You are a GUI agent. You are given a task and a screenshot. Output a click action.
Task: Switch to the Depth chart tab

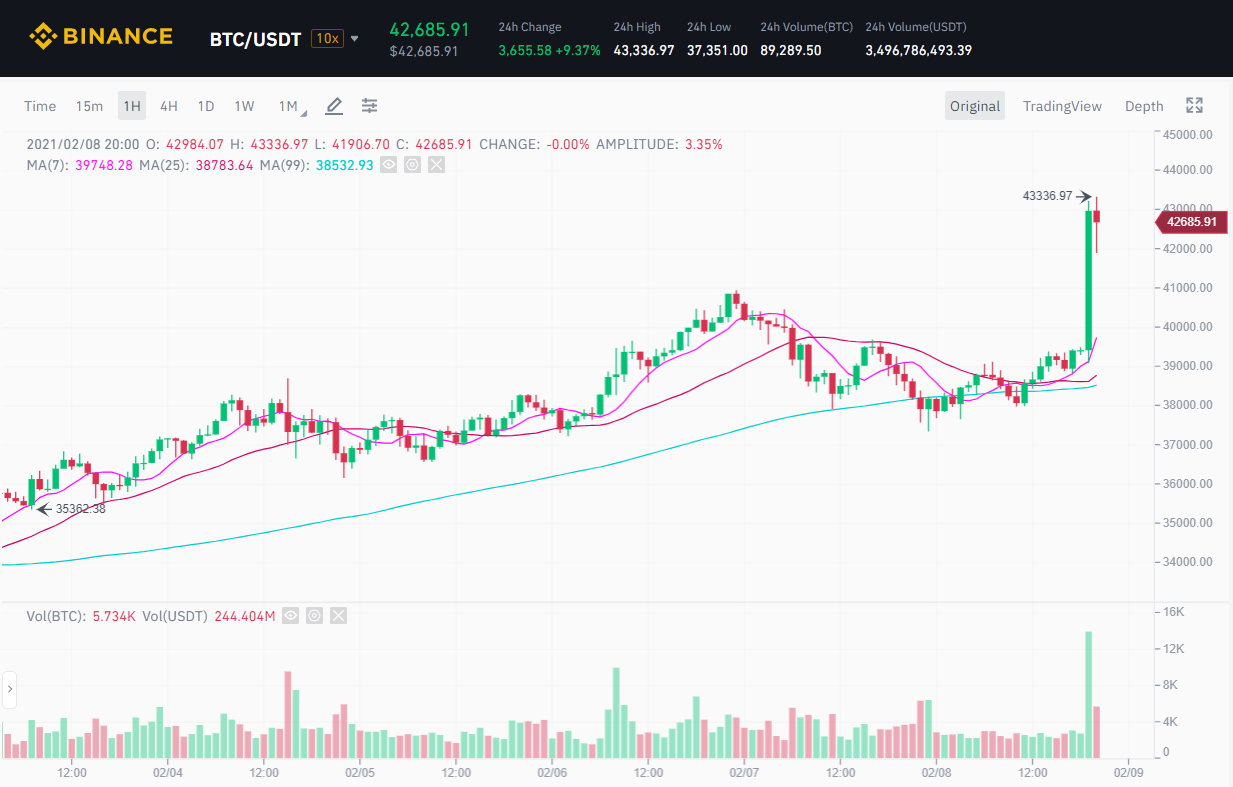(1144, 106)
